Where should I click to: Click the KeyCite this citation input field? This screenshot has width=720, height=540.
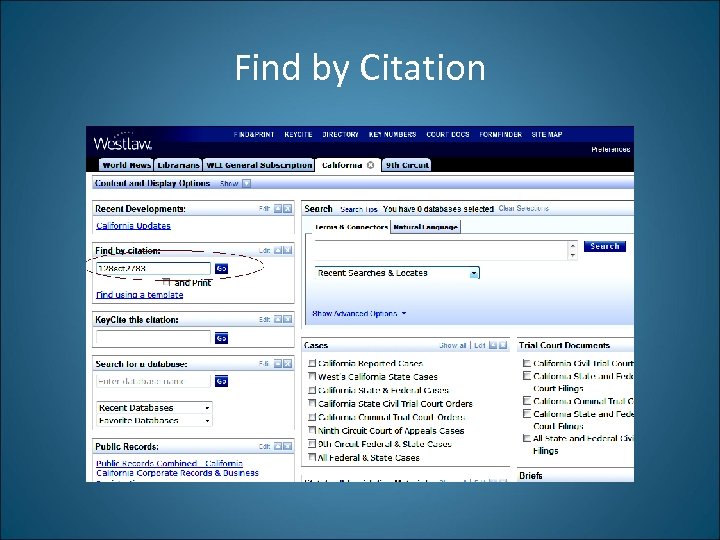click(x=153, y=338)
